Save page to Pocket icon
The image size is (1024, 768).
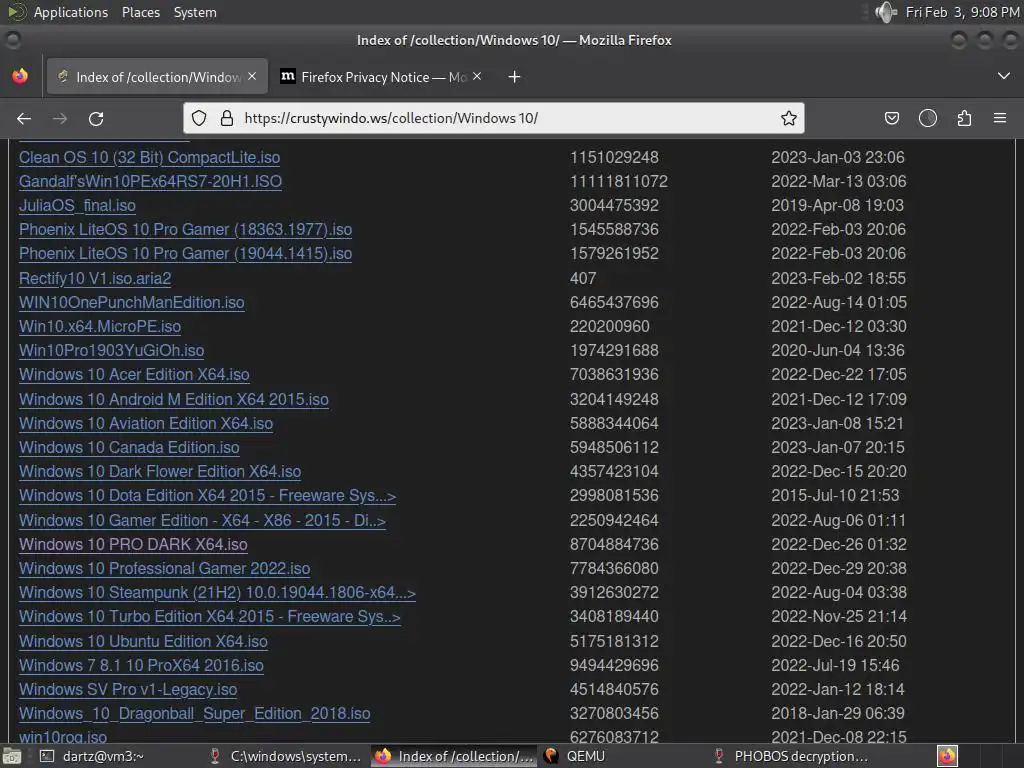pos(891,118)
